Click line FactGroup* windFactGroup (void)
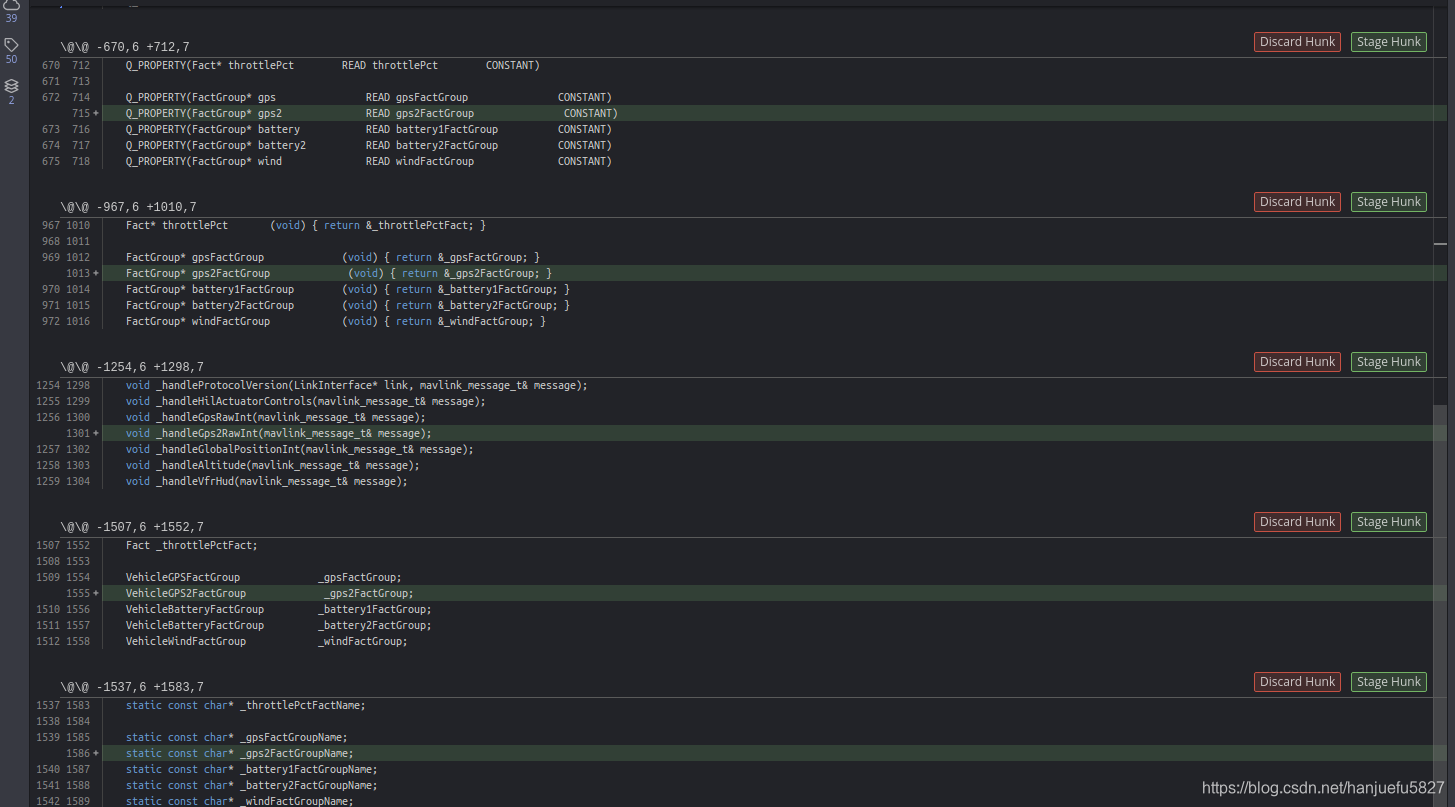The width and height of the screenshot is (1455, 807). point(336,321)
